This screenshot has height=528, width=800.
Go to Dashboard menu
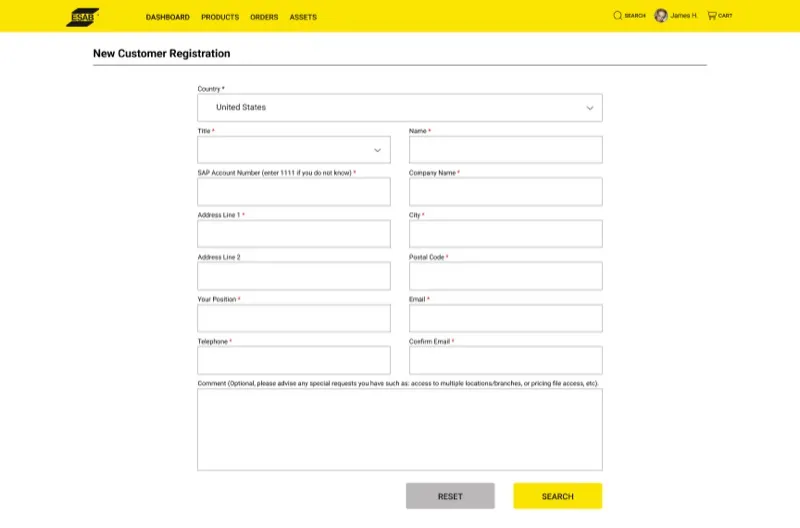click(x=167, y=17)
